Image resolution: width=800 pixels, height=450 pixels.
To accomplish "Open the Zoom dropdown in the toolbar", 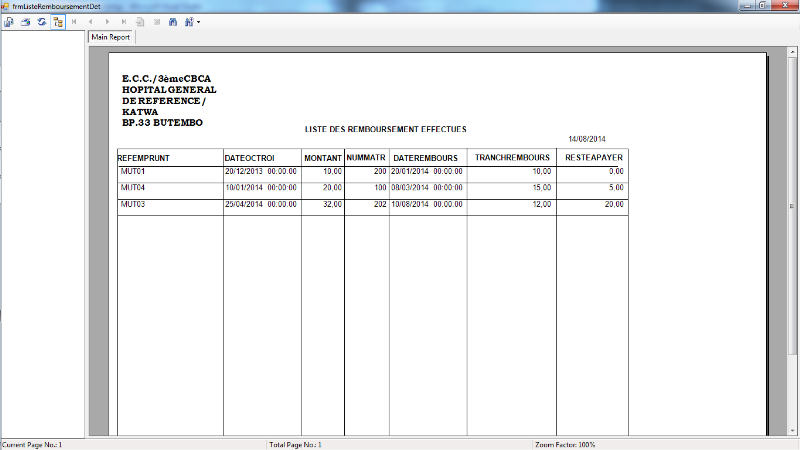I will [192, 22].
